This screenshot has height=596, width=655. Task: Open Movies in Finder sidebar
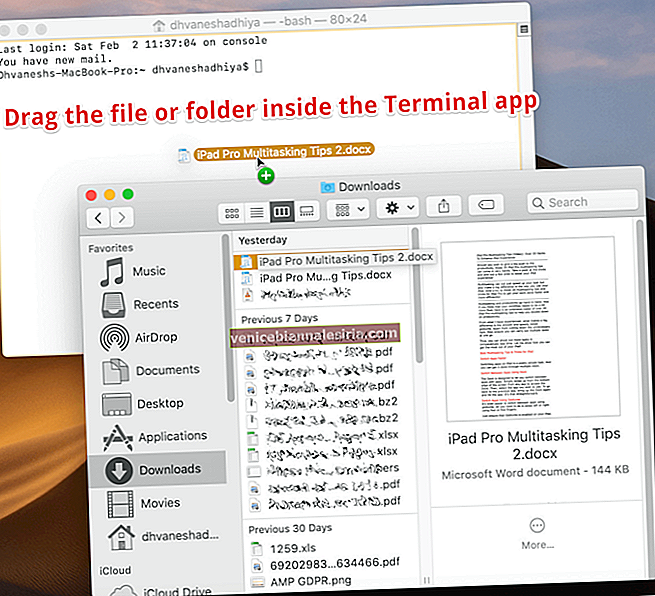point(143,504)
